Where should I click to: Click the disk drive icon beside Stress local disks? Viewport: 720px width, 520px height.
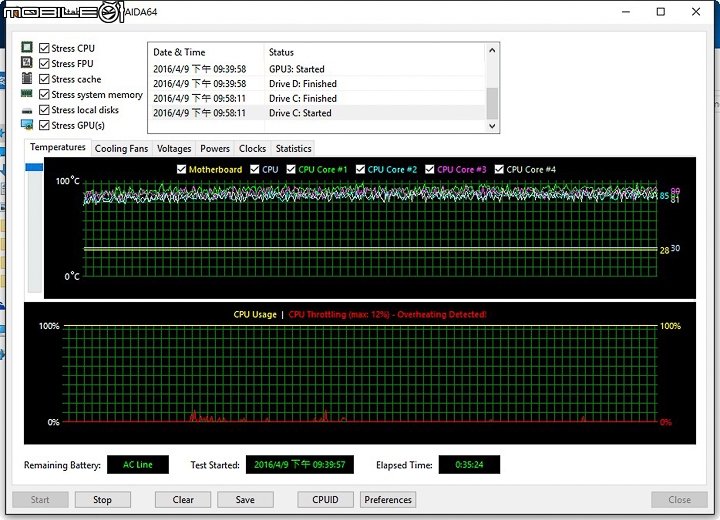click(x=27, y=111)
